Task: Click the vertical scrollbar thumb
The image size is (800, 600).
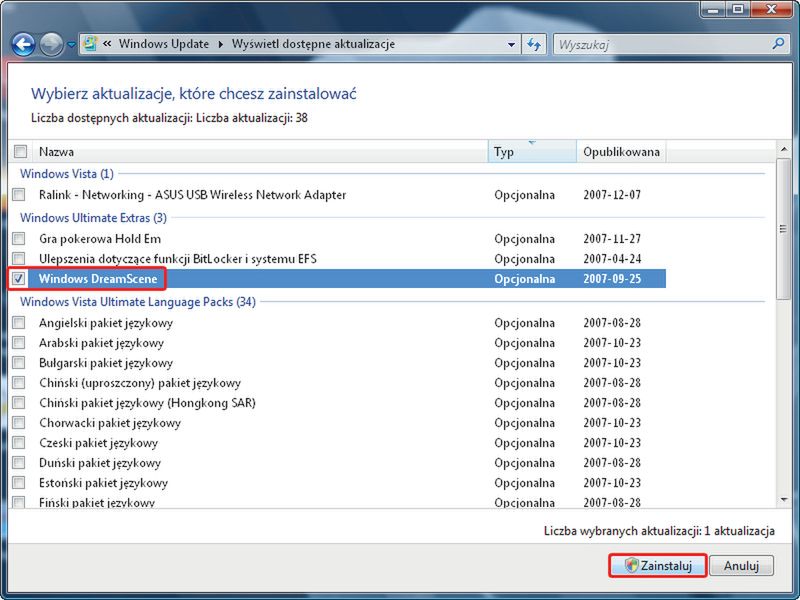Action: [784, 229]
